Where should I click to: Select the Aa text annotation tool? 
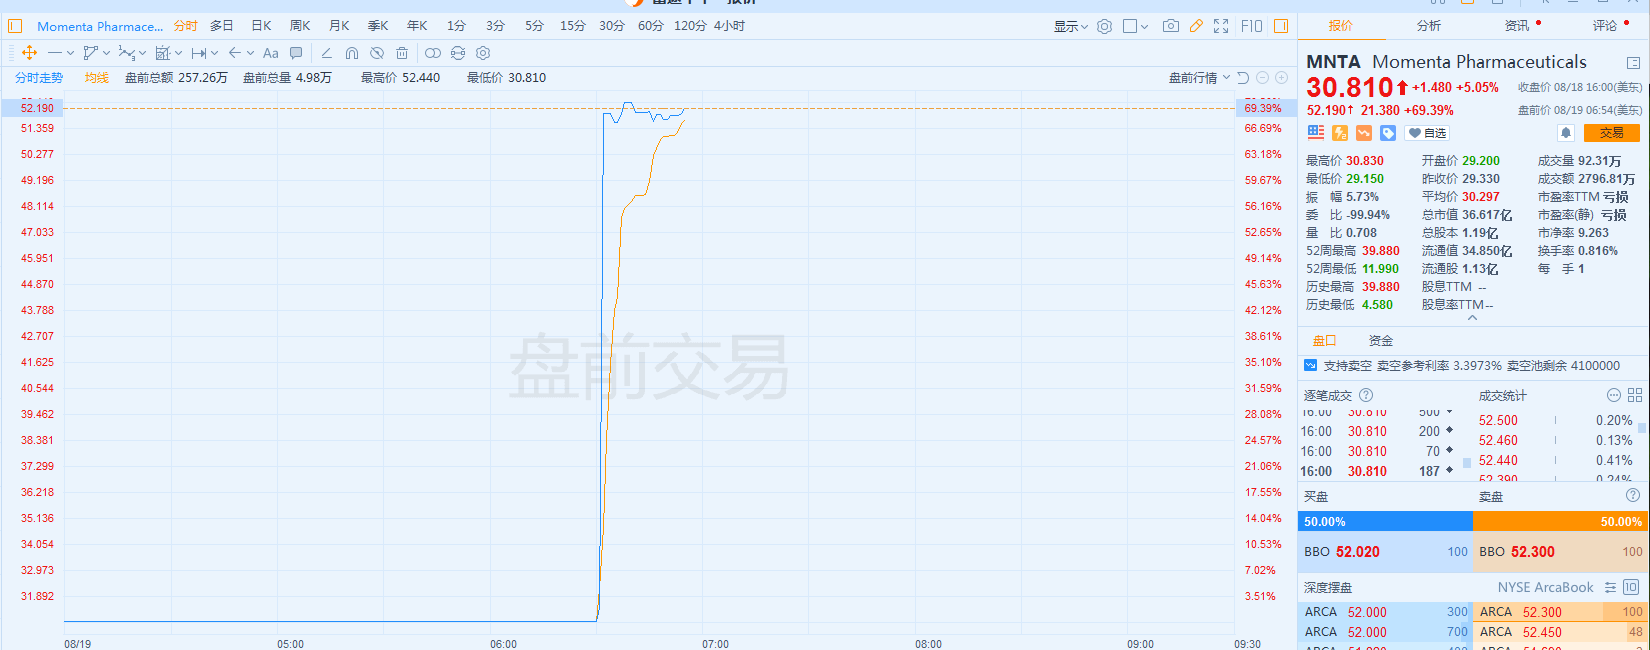pyautogui.click(x=271, y=53)
